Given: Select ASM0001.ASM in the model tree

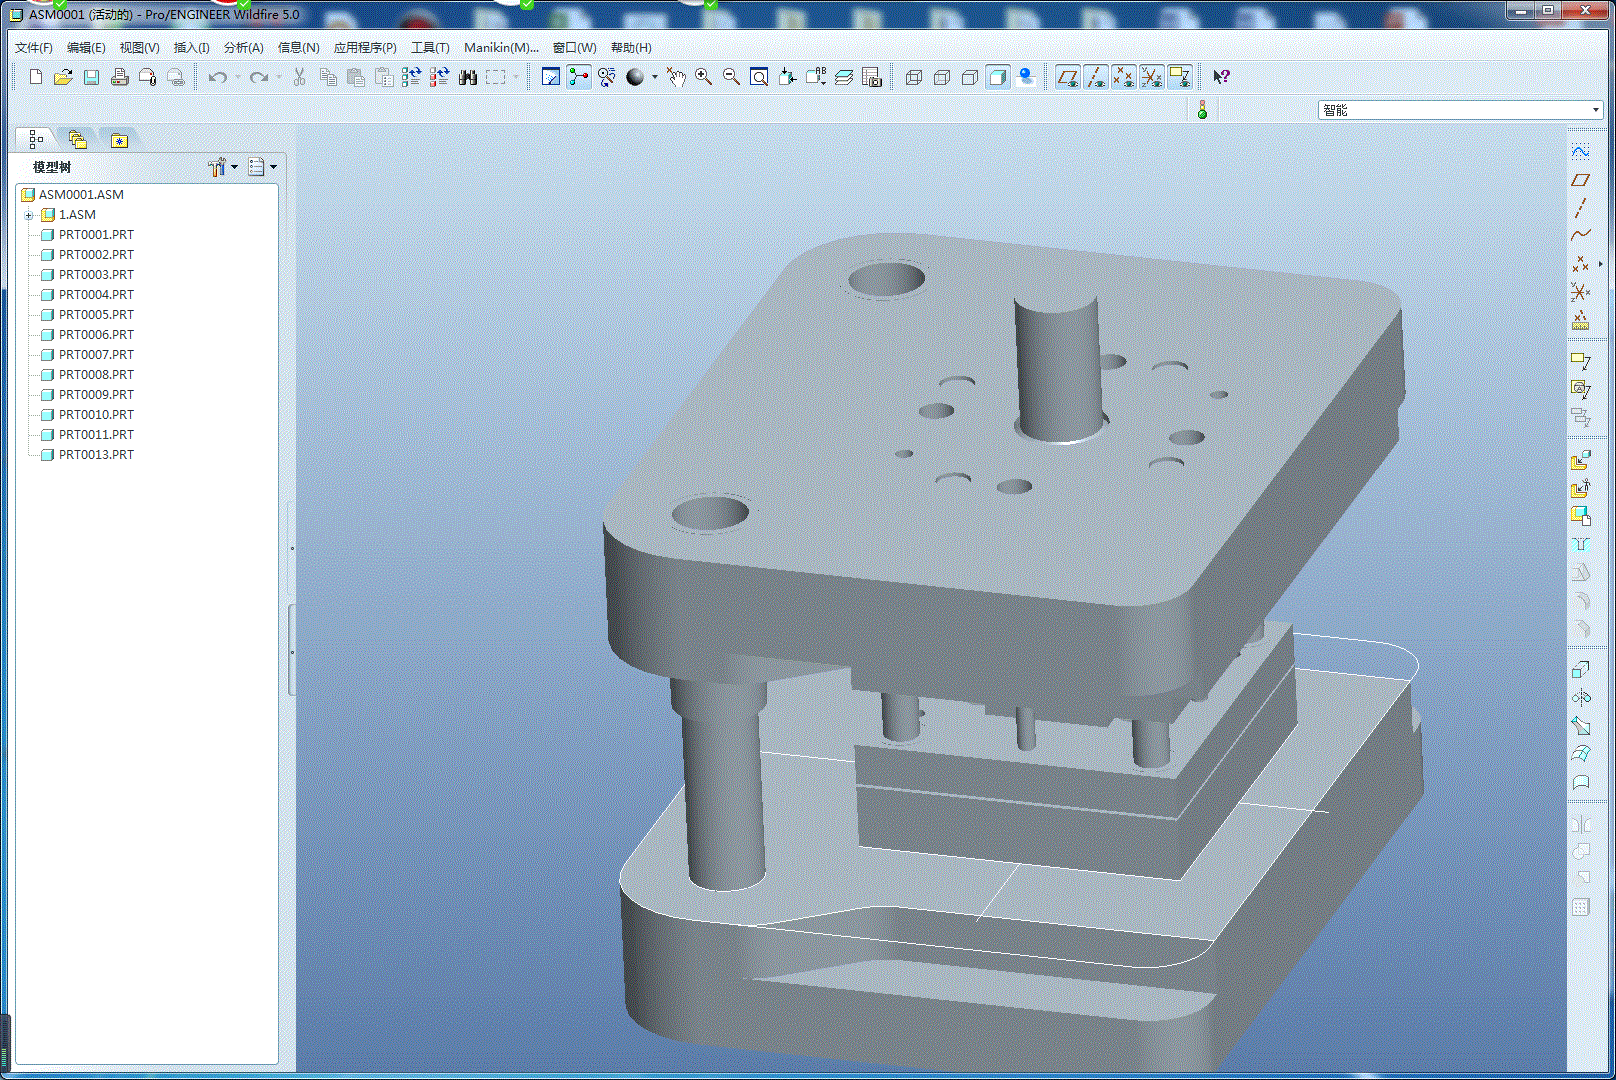Looking at the screenshot, I should (x=81, y=195).
